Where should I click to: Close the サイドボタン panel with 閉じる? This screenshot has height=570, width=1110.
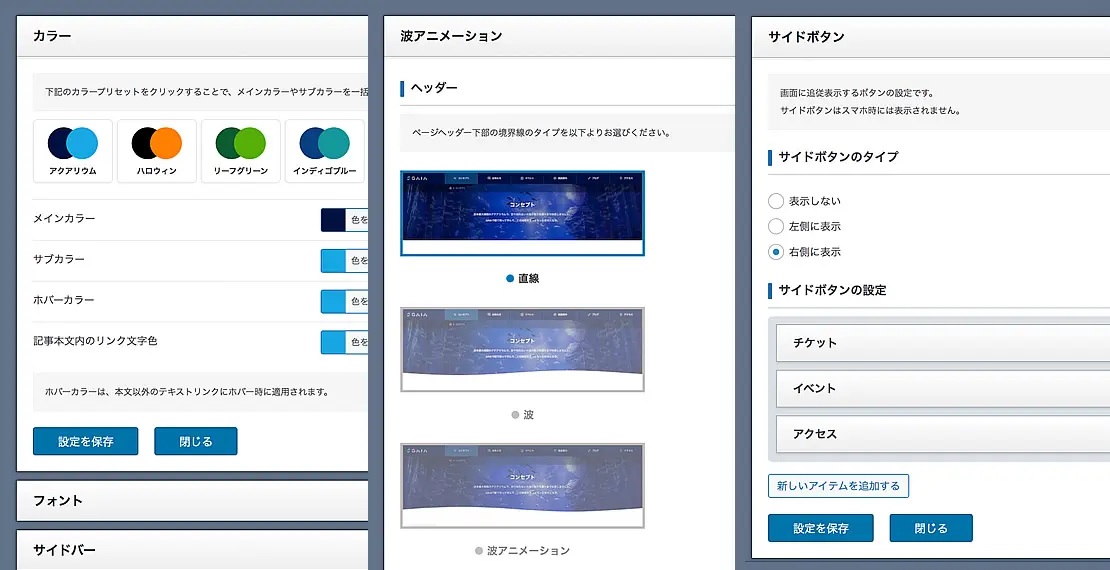pos(930,528)
